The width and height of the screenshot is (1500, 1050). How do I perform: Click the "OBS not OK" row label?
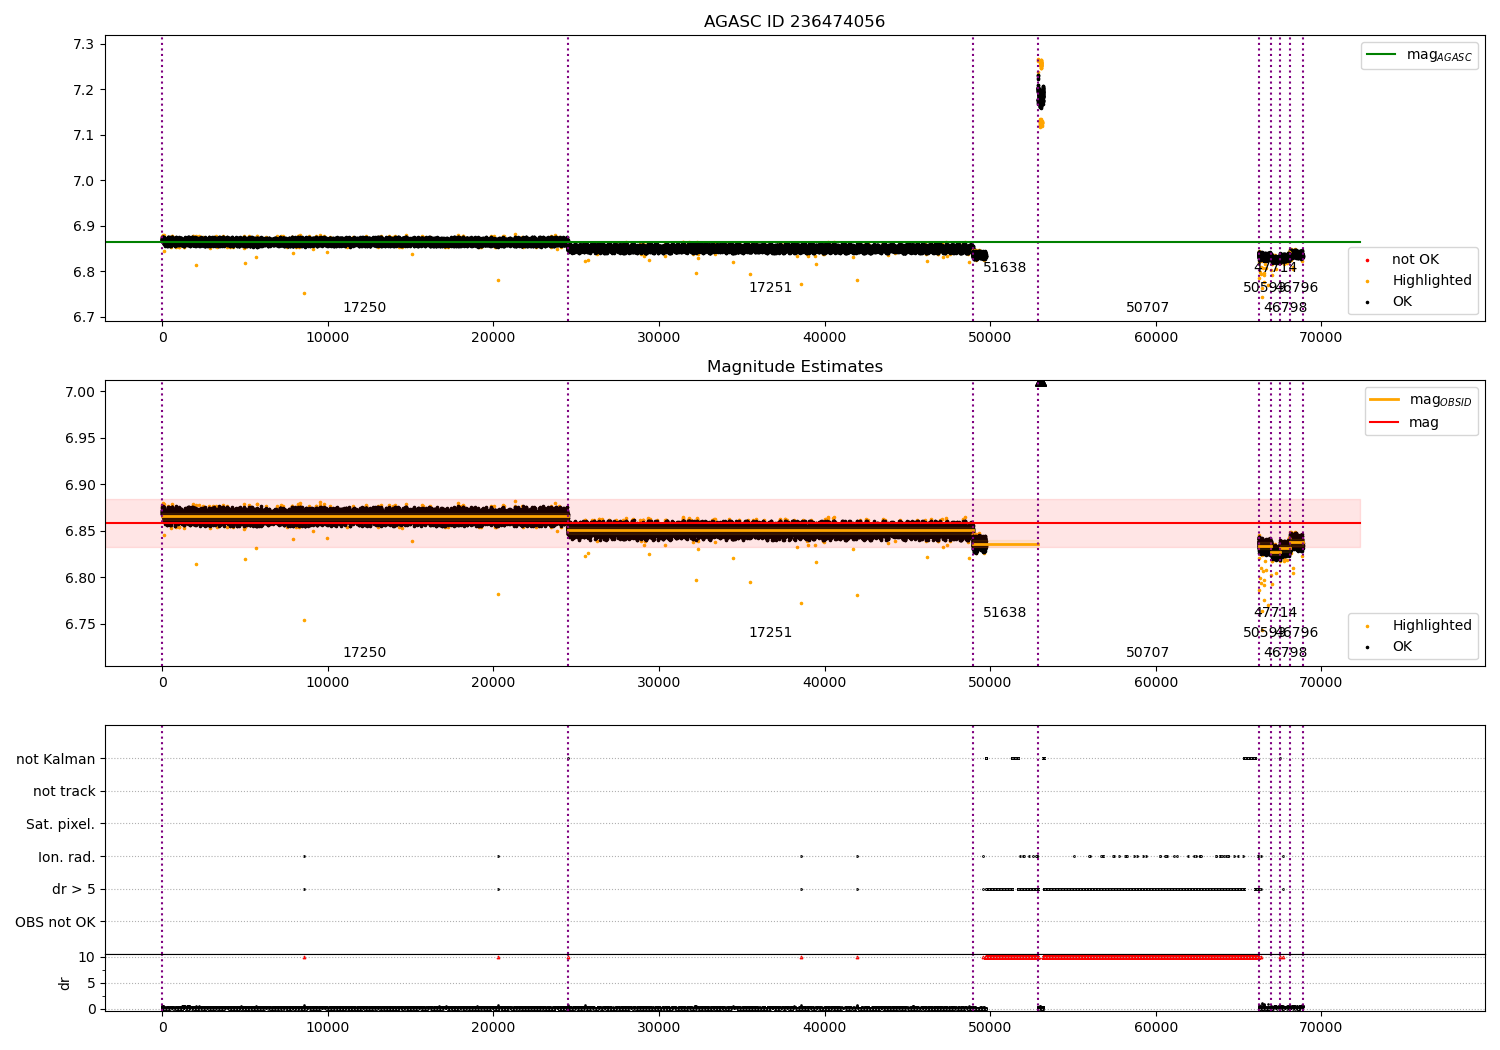click(x=56, y=923)
